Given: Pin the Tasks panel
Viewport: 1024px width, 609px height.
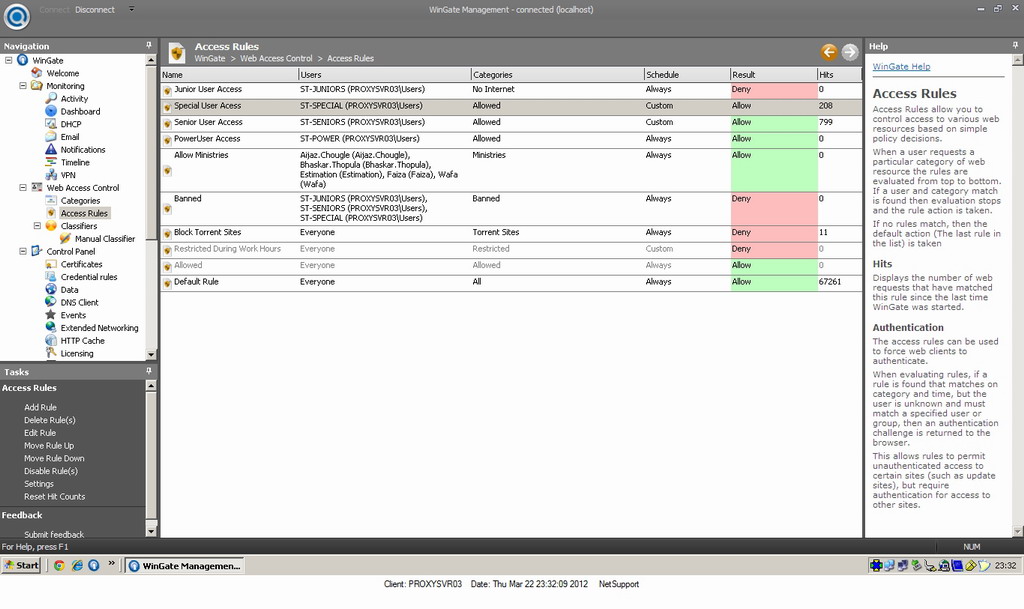Looking at the screenshot, I should [x=149, y=371].
